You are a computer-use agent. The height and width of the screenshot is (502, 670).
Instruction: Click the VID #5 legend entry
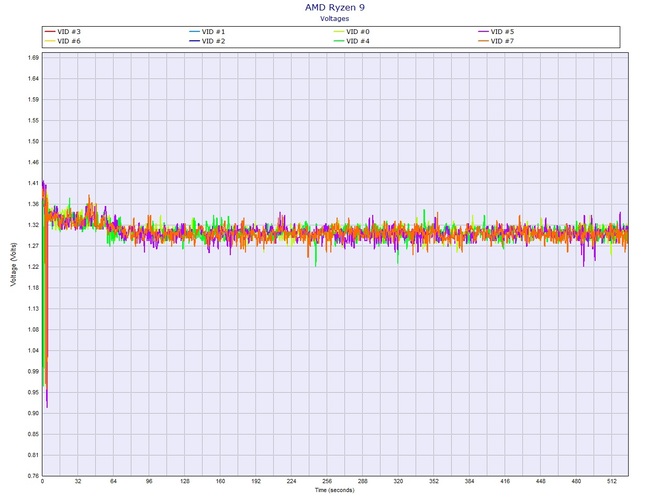496,32
